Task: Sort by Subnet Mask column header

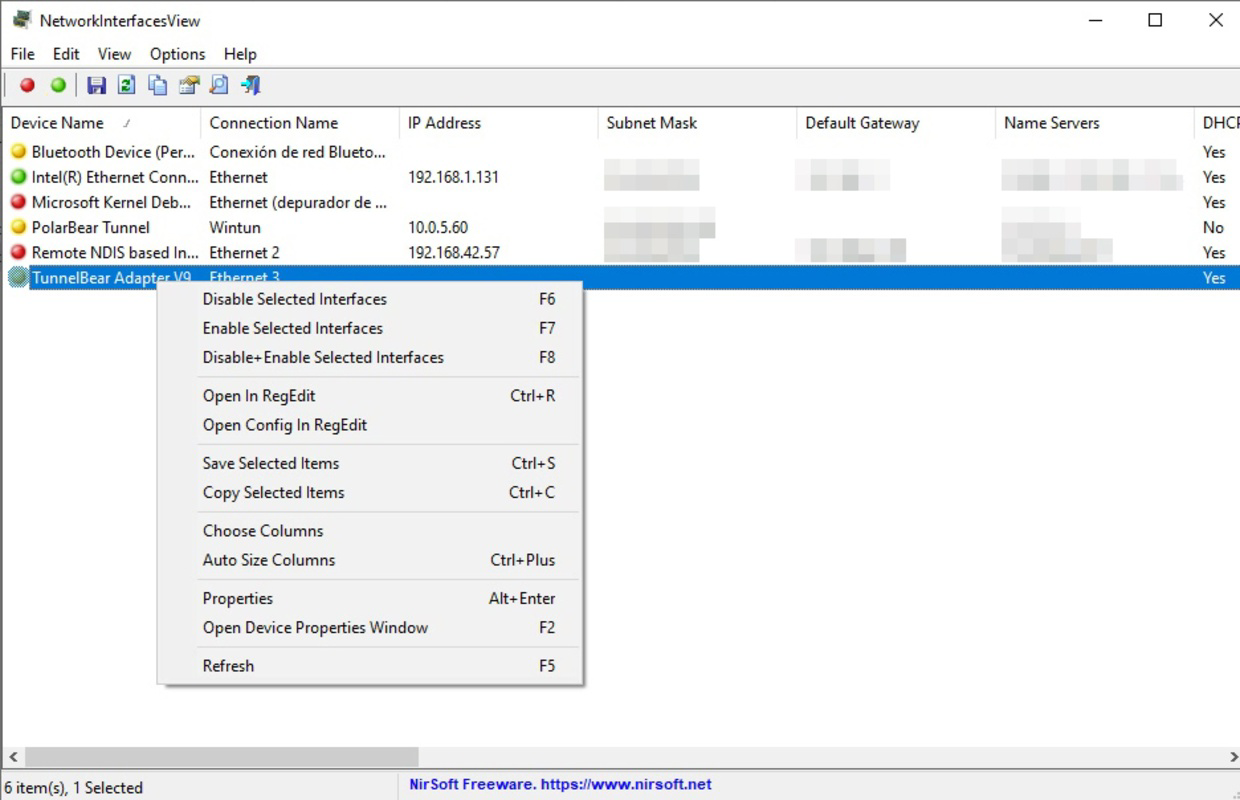Action: click(x=697, y=123)
